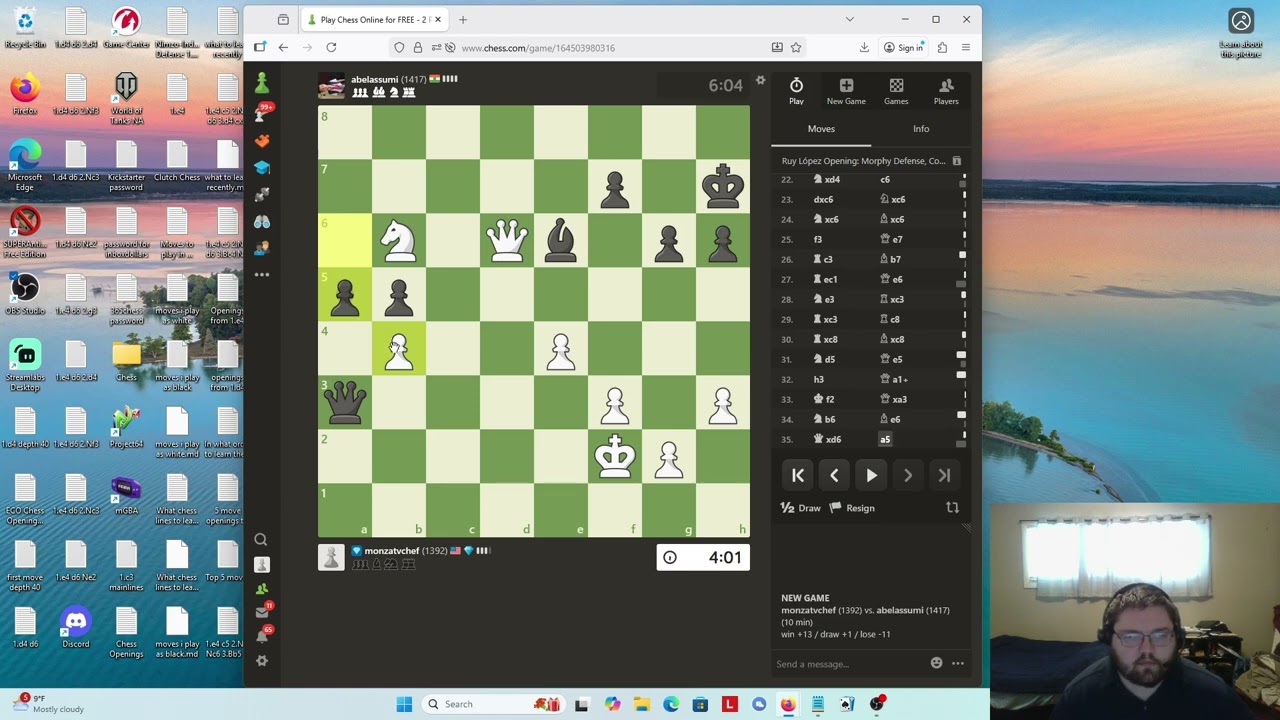Open abelassumi's profile name

coord(374,79)
